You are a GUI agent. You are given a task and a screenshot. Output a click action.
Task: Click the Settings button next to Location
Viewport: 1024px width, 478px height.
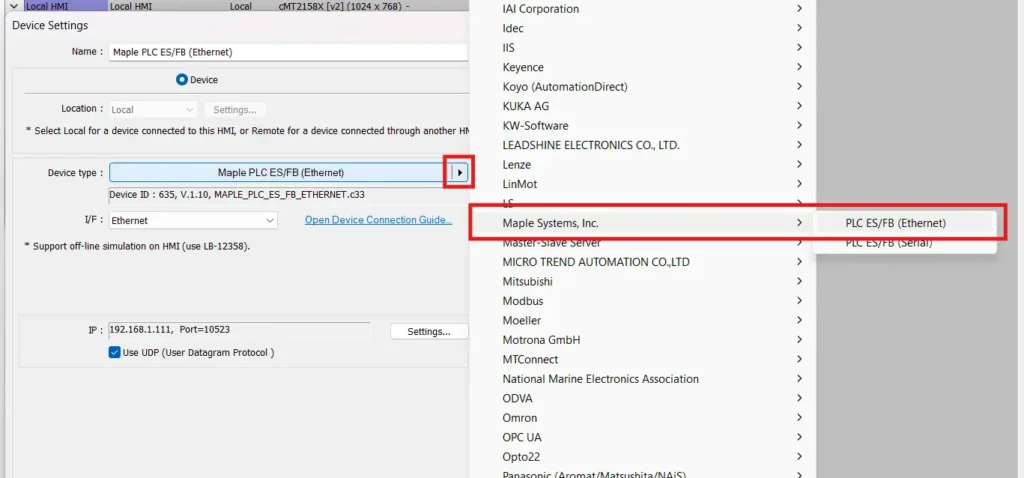(235, 110)
